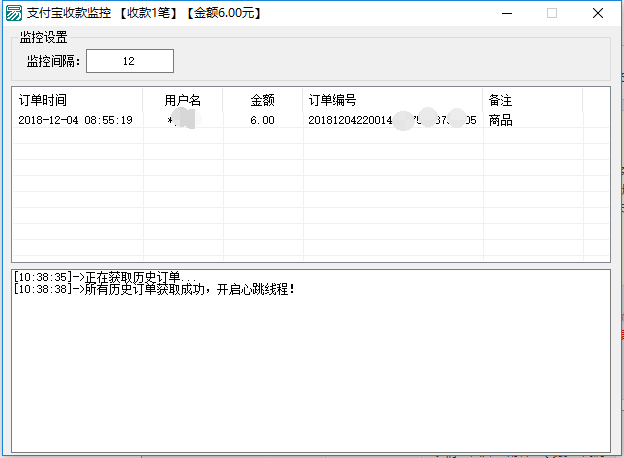This screenshot has width=624, height=458.
Task: Minimize the 支付宝收款监控 window
Action: tap(507, 13)
